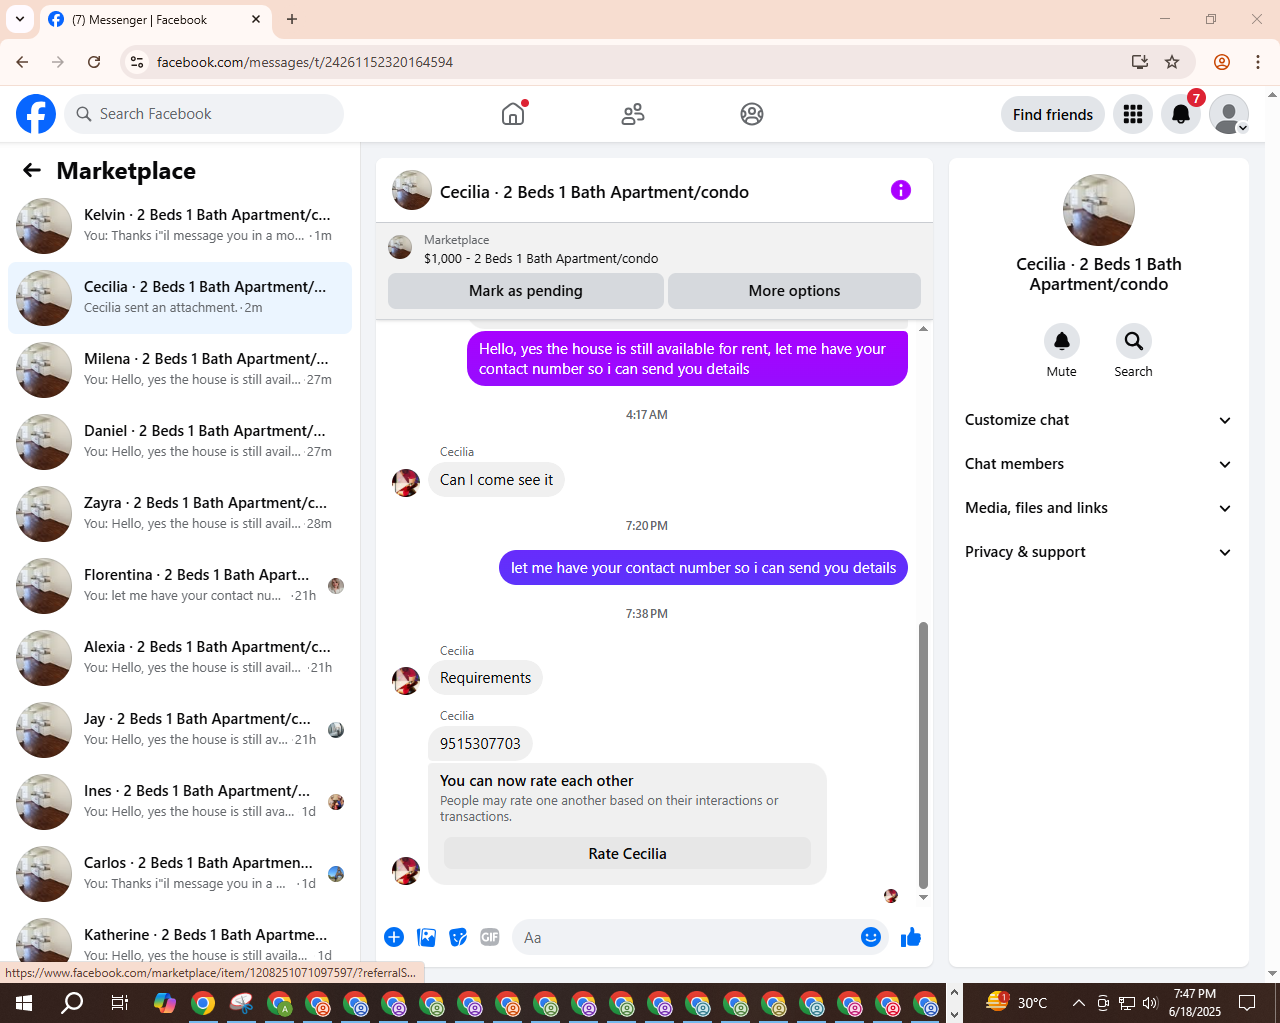Open Milena's apartment conversation
This screenshot has width=1280, height=1023.
[x=180, y=370]
